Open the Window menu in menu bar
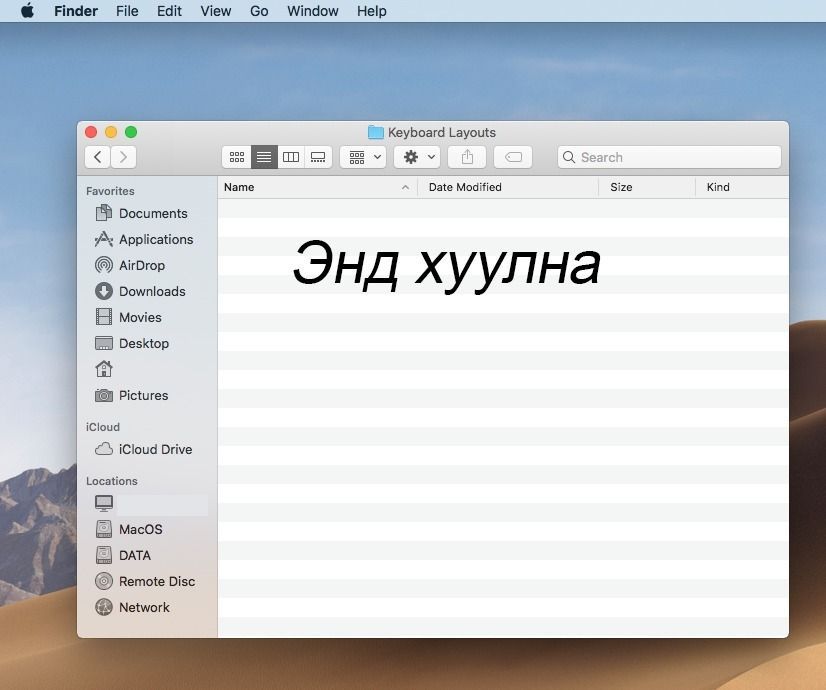The height and width of the screenshot is (690, 826). (x=312, y=11)
